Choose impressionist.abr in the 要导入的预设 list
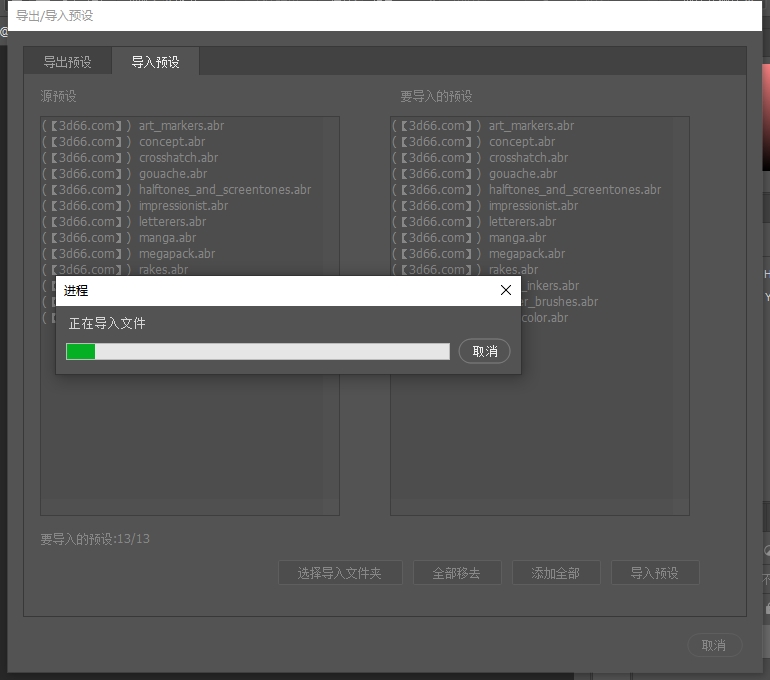 coord(533,206)
